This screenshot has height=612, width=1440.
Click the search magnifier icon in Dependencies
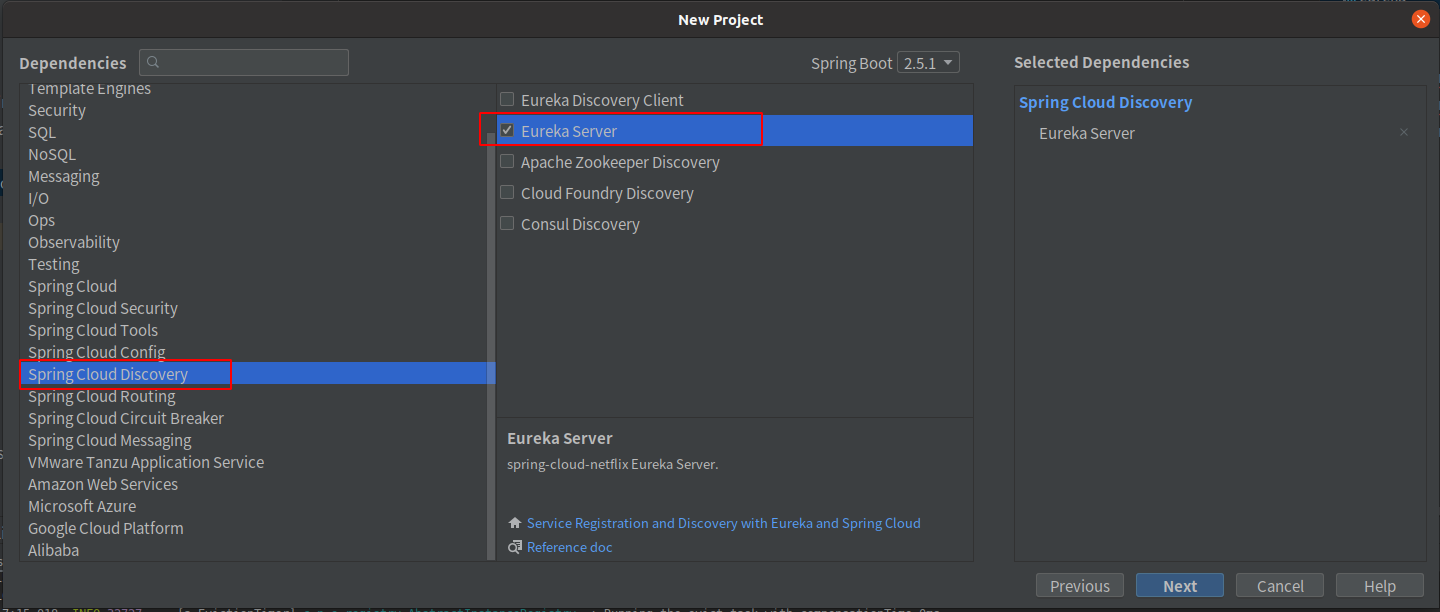pyautogui.click(x=153, y=63)
